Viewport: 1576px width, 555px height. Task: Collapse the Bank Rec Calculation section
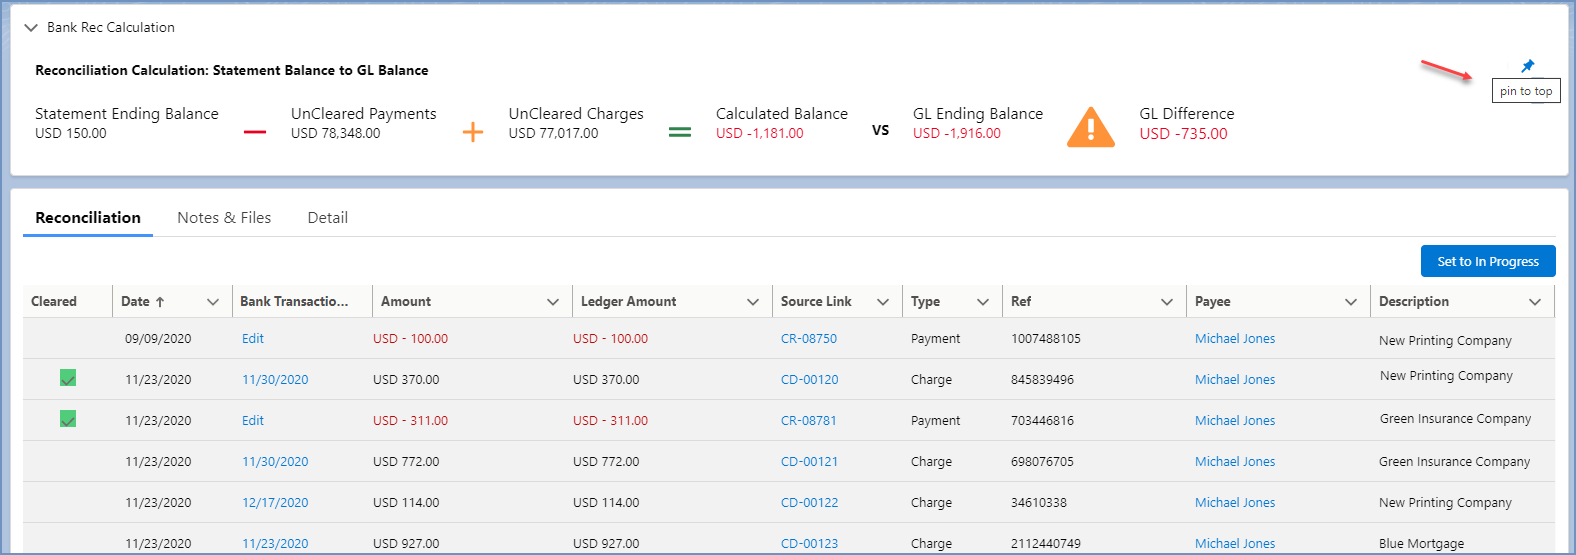(x=31, y=28)
